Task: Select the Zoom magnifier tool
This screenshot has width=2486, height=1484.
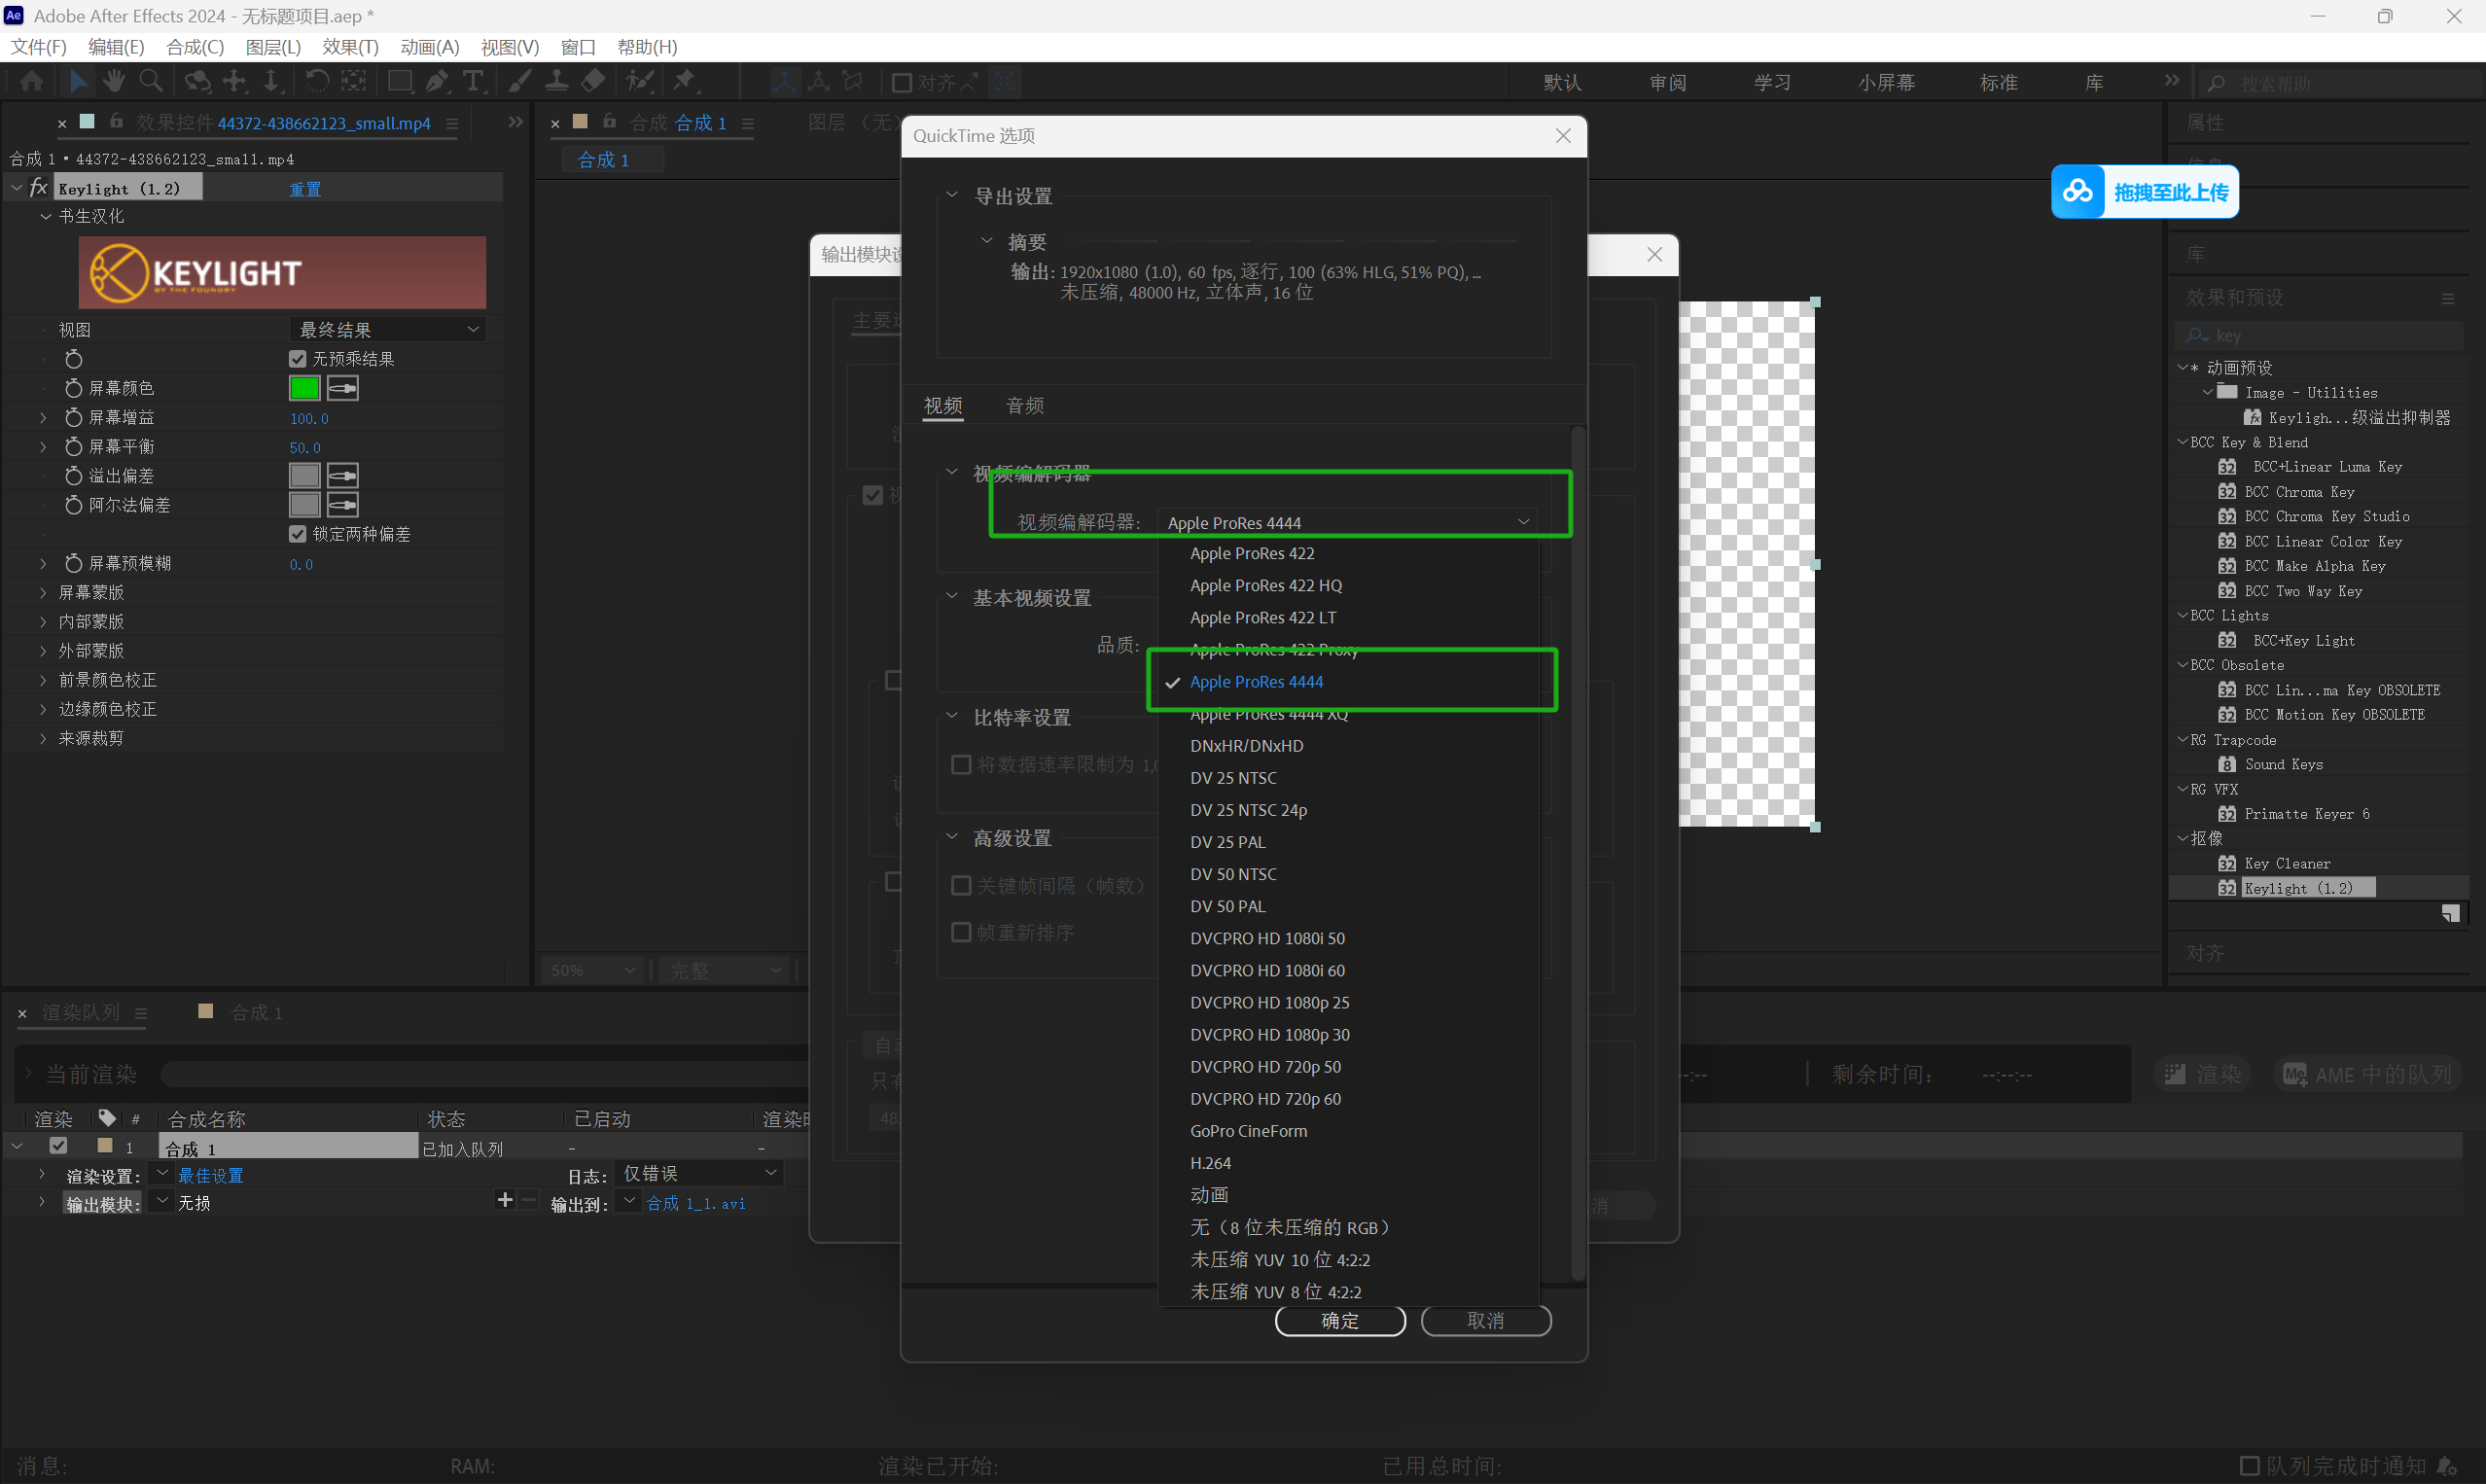Action: 151,82
